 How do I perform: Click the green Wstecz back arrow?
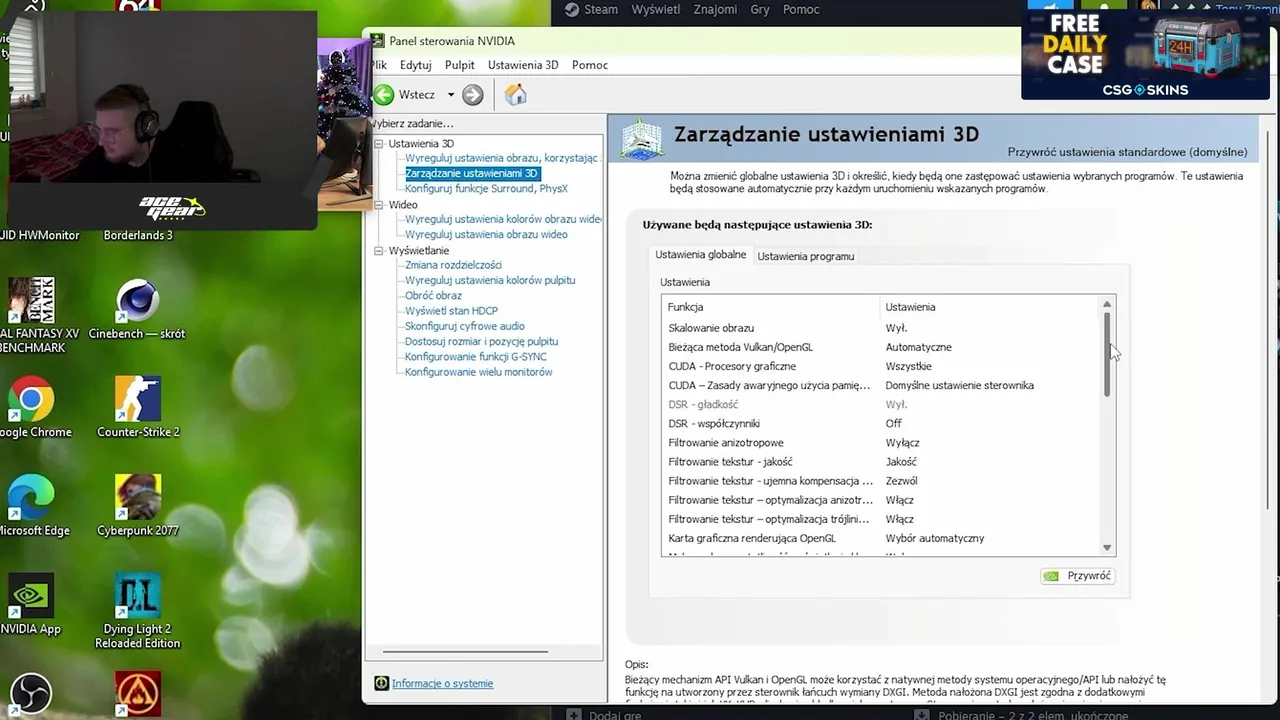(x=384, y=95)
